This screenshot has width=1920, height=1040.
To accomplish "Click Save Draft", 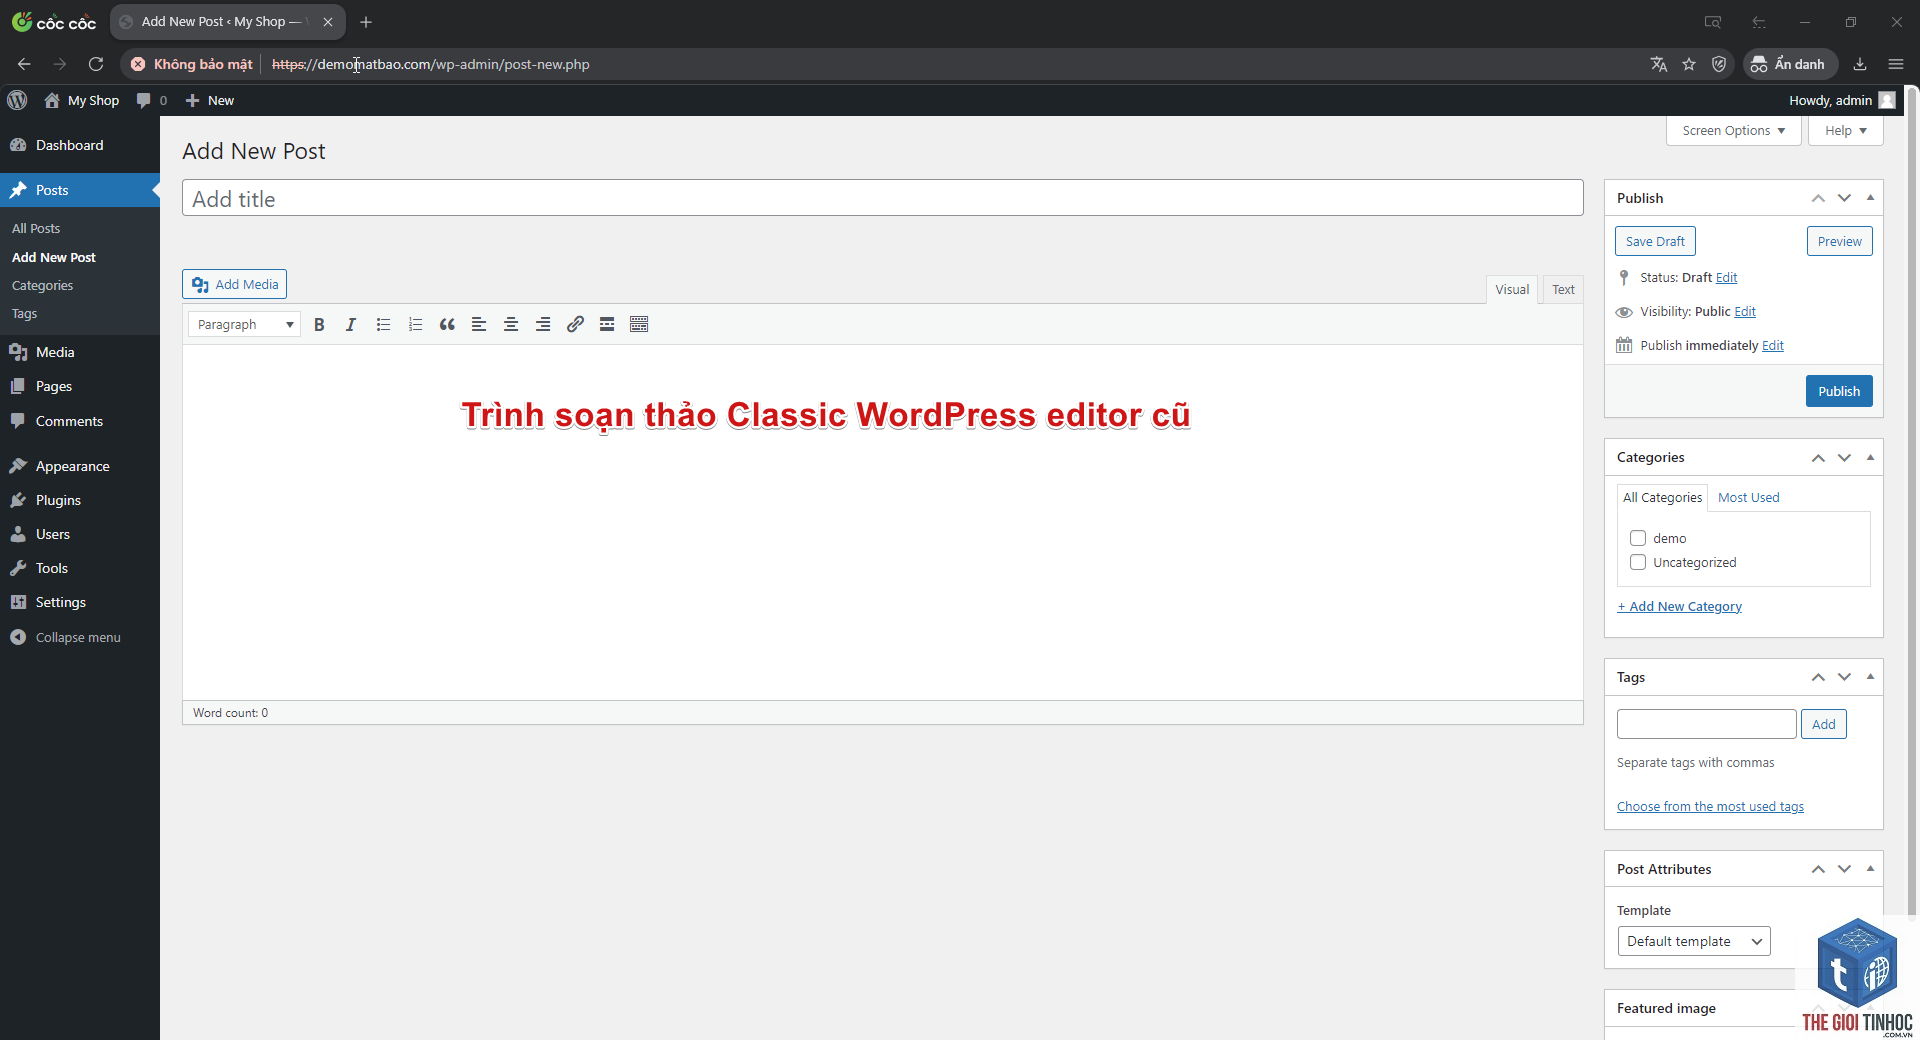I will 1655,241.
